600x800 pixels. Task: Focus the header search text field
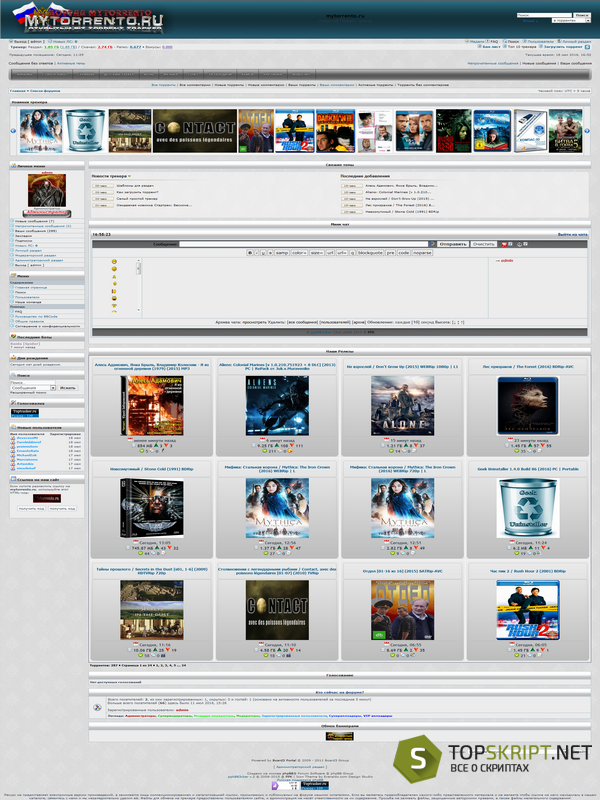coord(544,15)
